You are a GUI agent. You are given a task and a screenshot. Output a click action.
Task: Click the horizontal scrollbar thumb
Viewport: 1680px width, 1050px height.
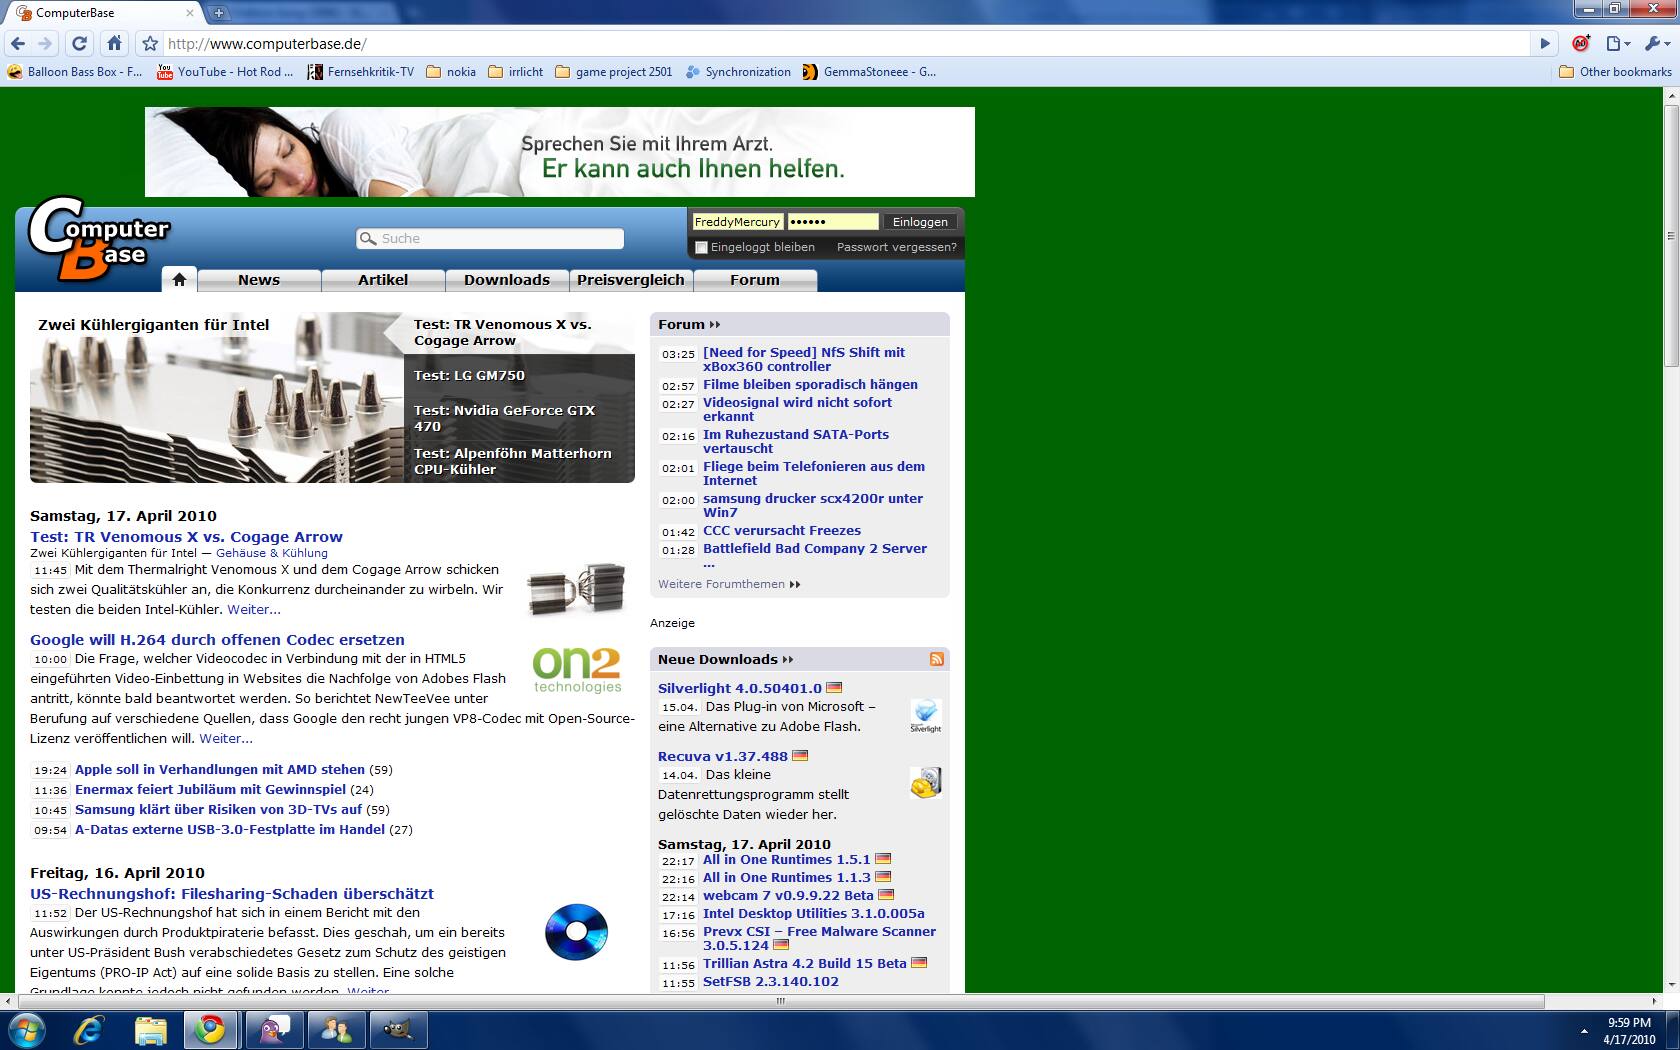click(780, 1001)
